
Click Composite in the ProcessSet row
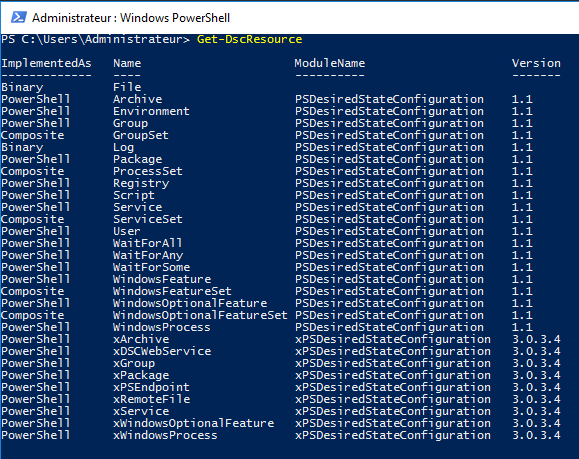point(32,171)
